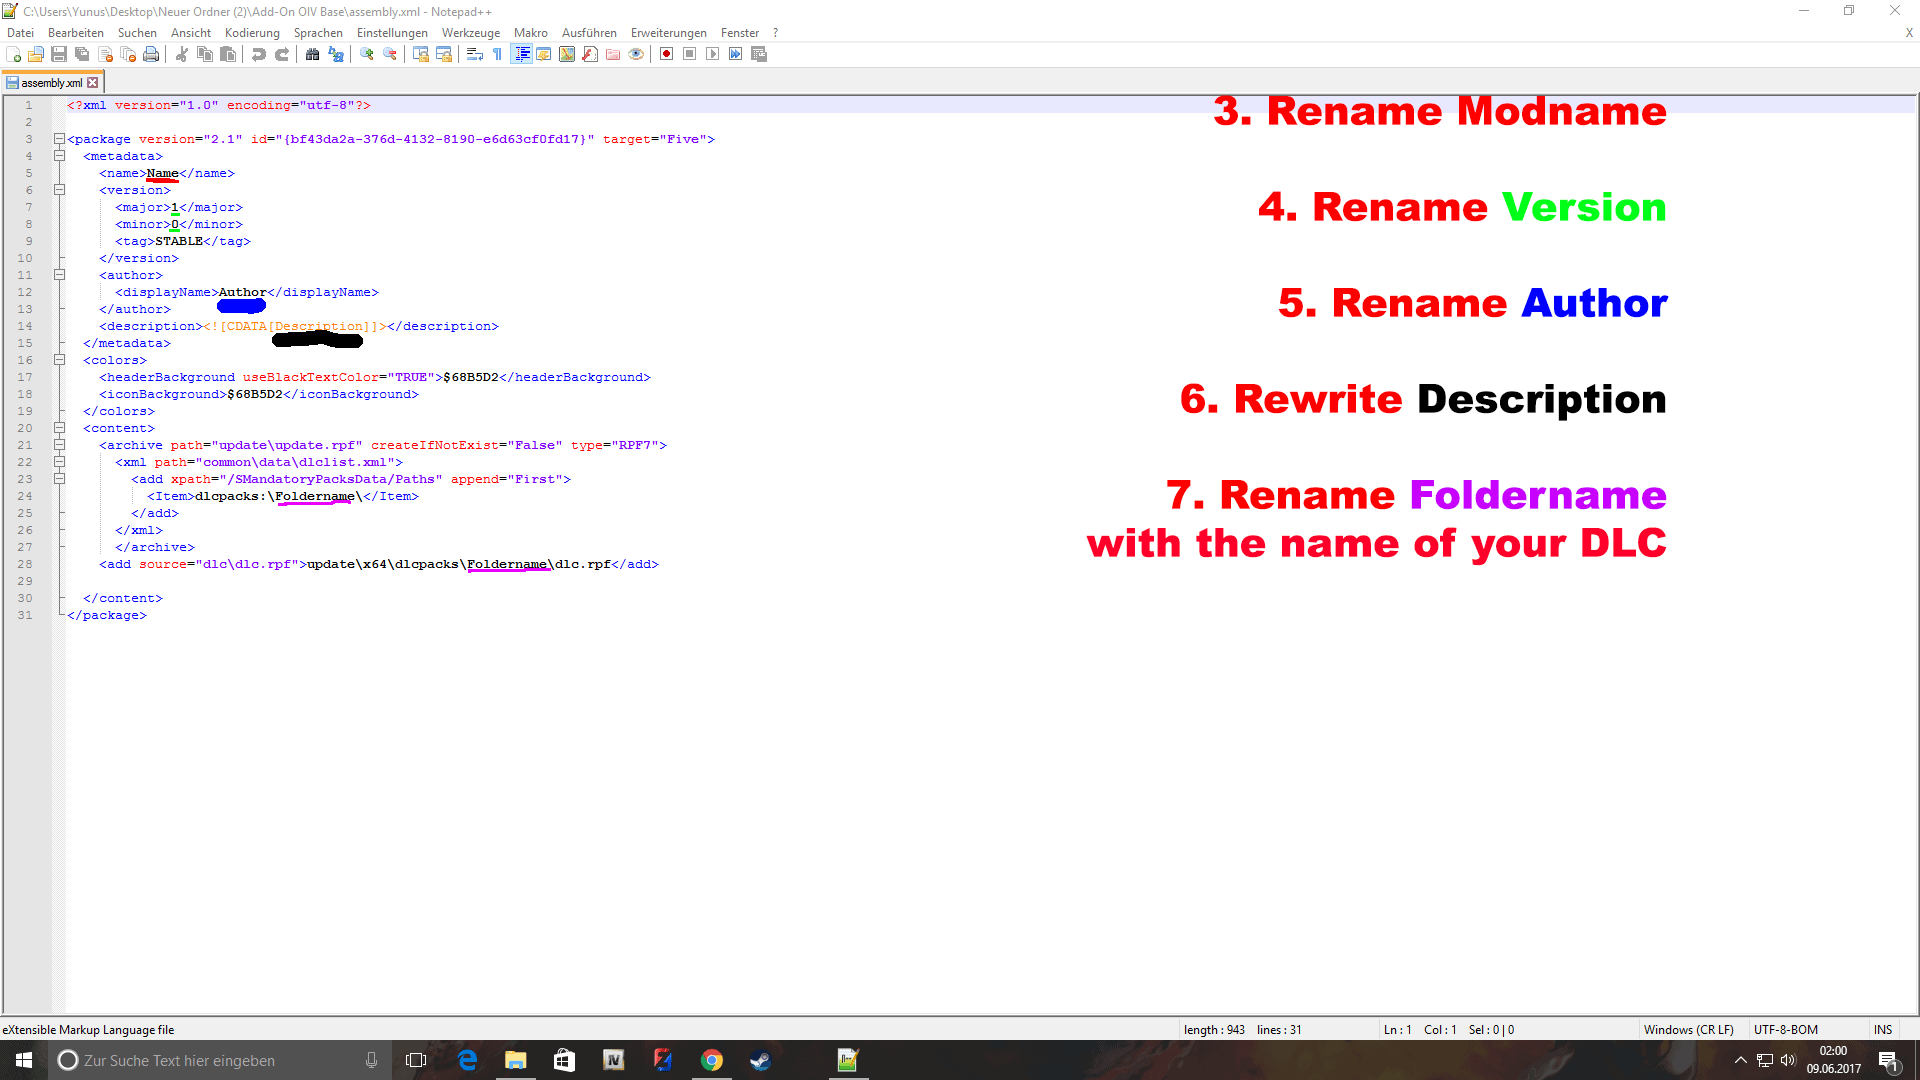
Task: Open the Bearbeiten menu
Action: 76,33
